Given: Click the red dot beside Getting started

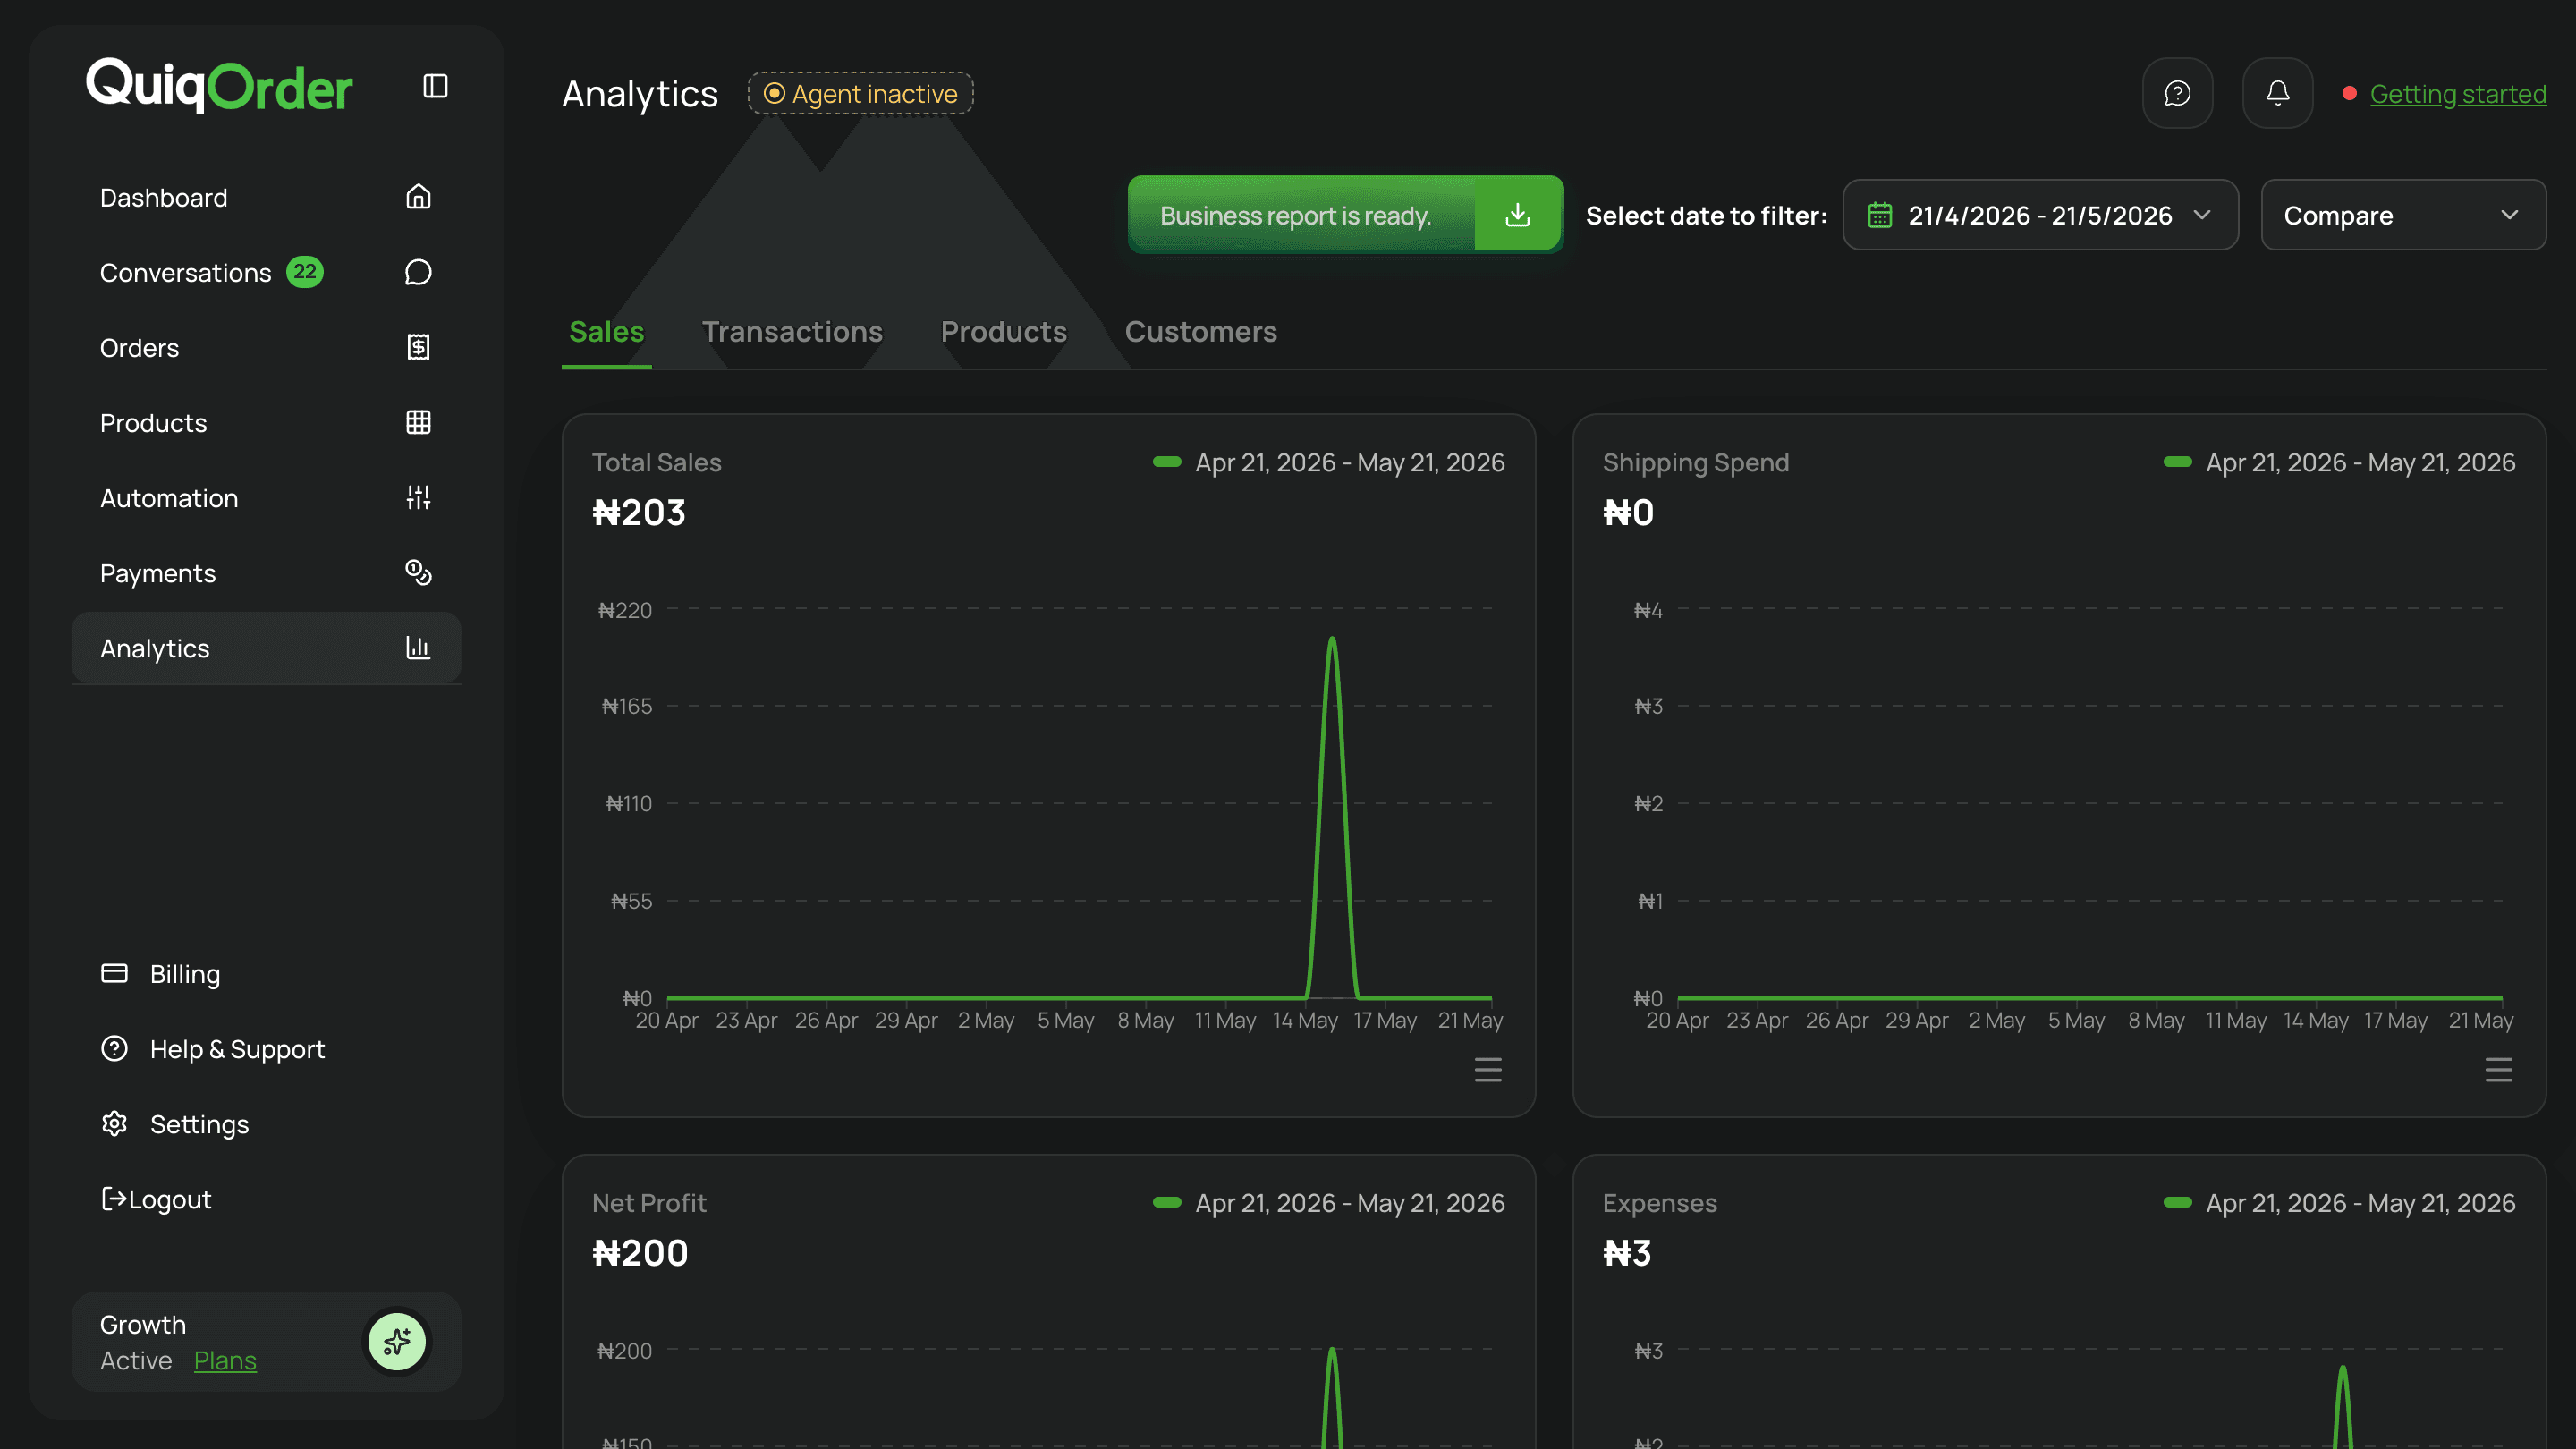Looking at the screenshot, I should [2349, 93].
